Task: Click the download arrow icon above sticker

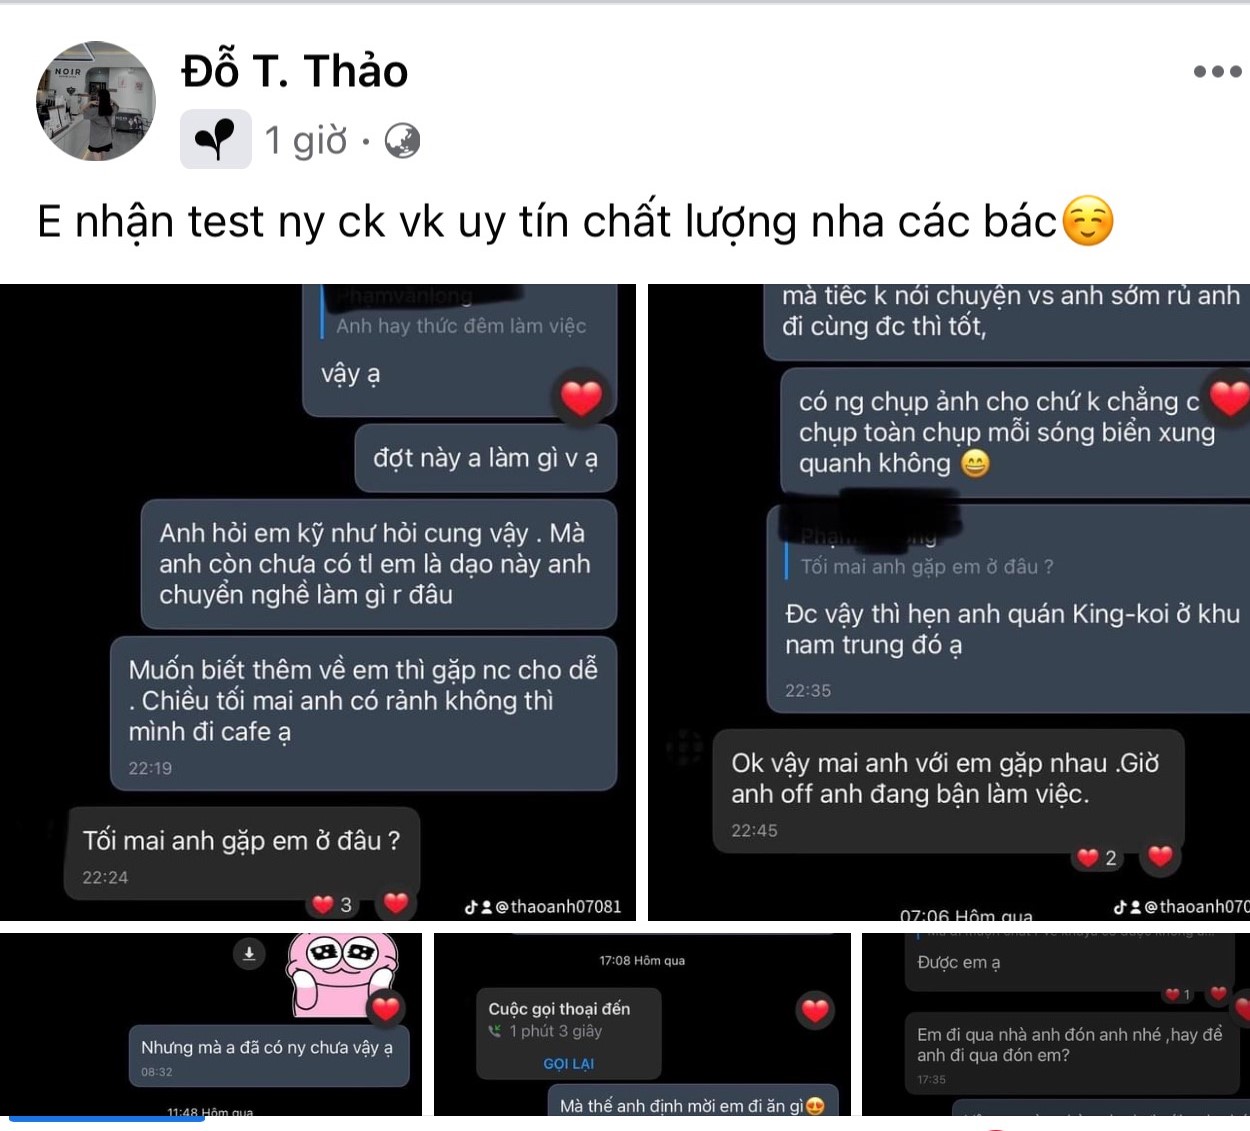Action: (x=249, y=954)
